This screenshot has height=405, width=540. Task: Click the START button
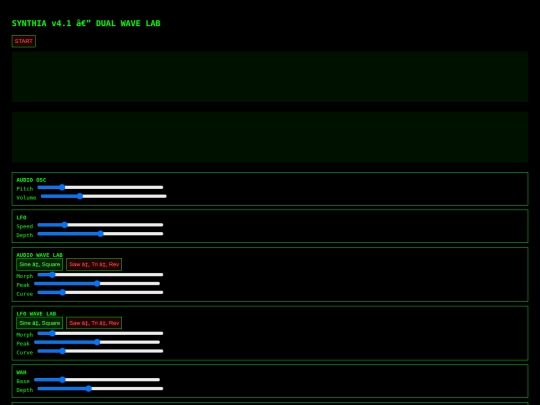tap(23, 41)
